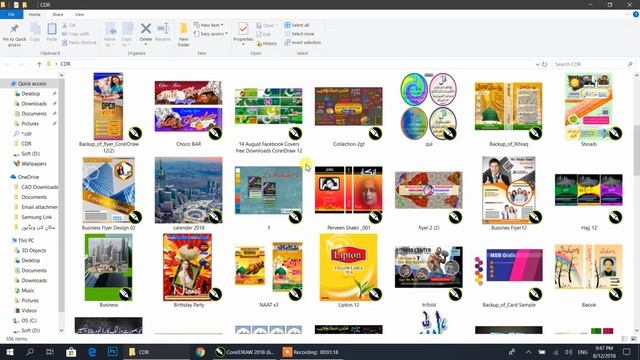Click the Copy icon in the ribbon
The image size is (640, 360).
35,29
